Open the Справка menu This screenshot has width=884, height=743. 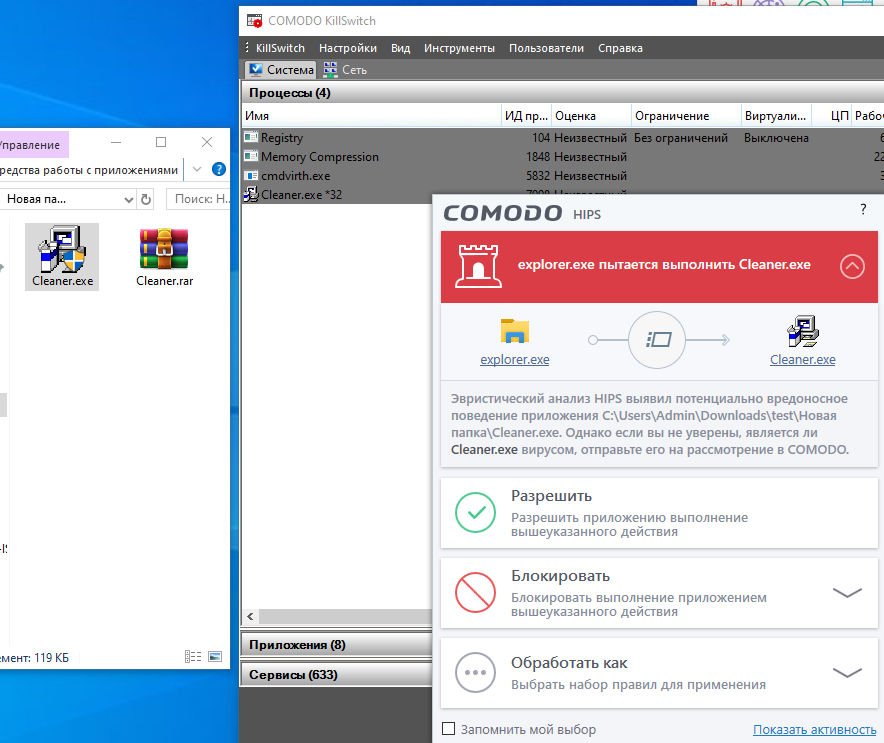tap(620, 48)
